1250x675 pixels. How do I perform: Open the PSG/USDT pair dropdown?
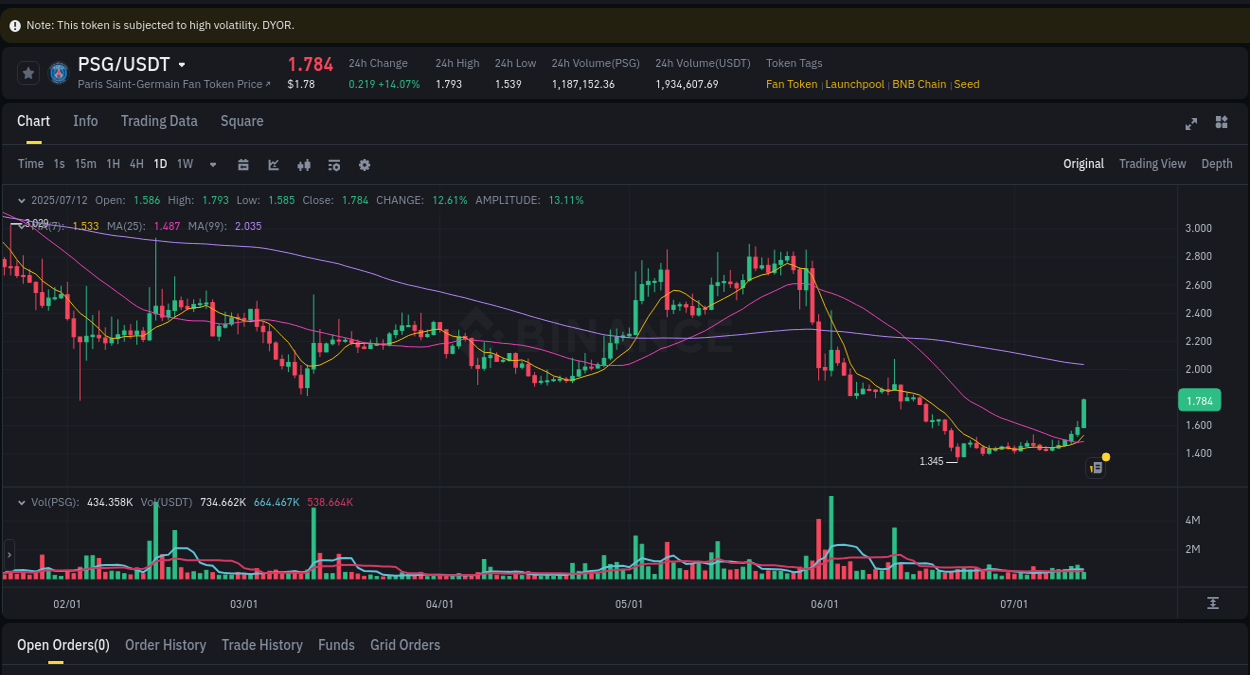point(181,64)
